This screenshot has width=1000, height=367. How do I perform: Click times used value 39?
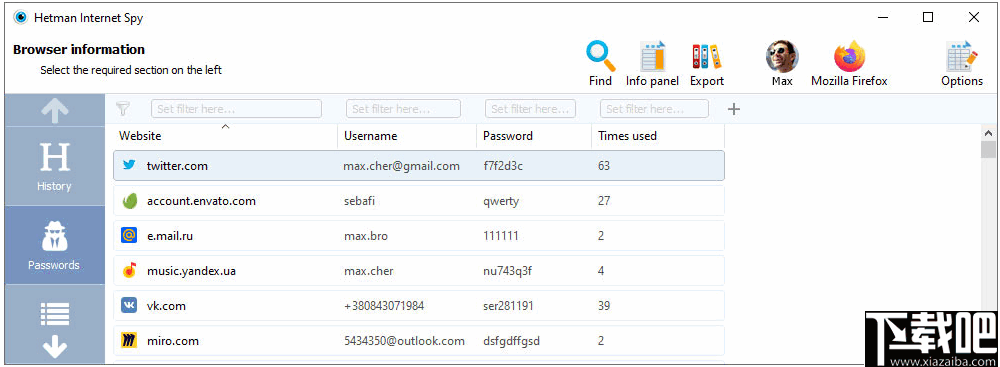[604, 306]
